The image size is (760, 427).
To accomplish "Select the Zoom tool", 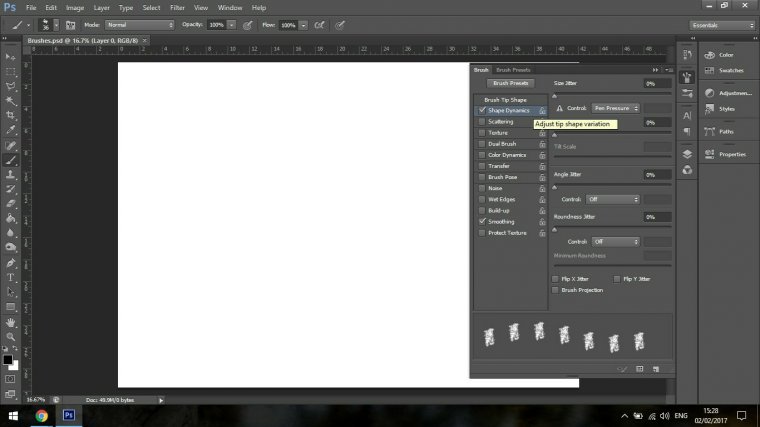I will pos(10,337).
